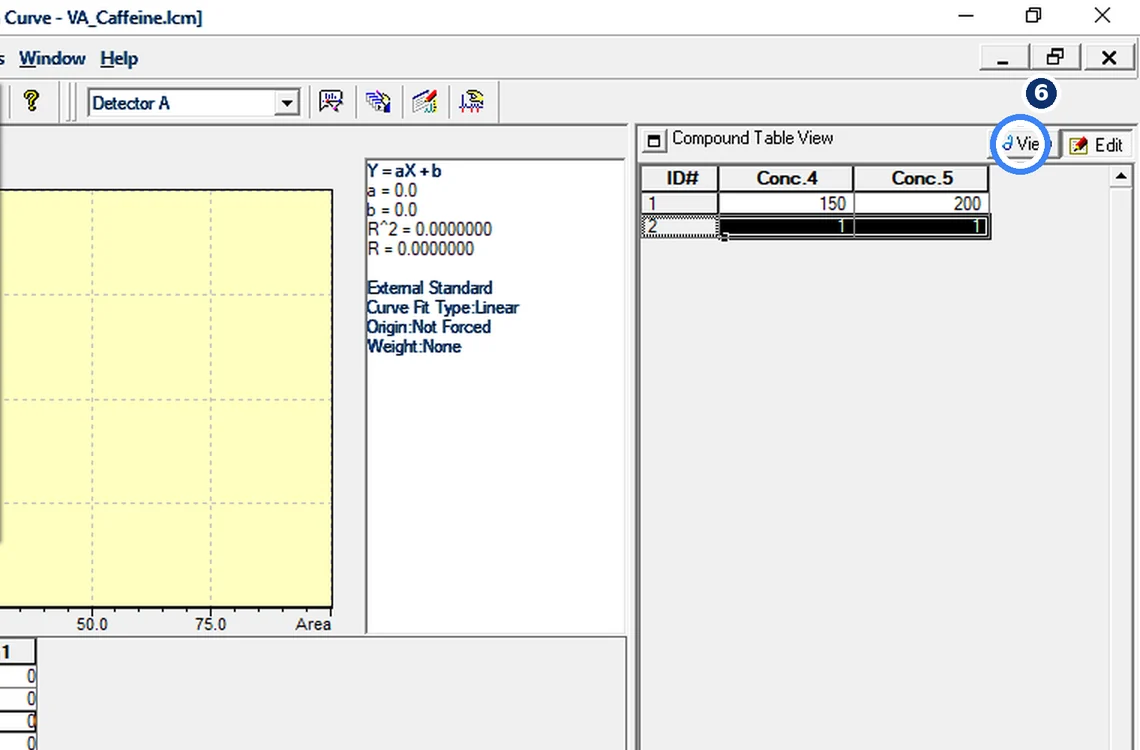Image resolution: width=1140 pixels, height=750 pixels.
Task: Click the Edit button in Compound Table
Action: [1096, 145]
